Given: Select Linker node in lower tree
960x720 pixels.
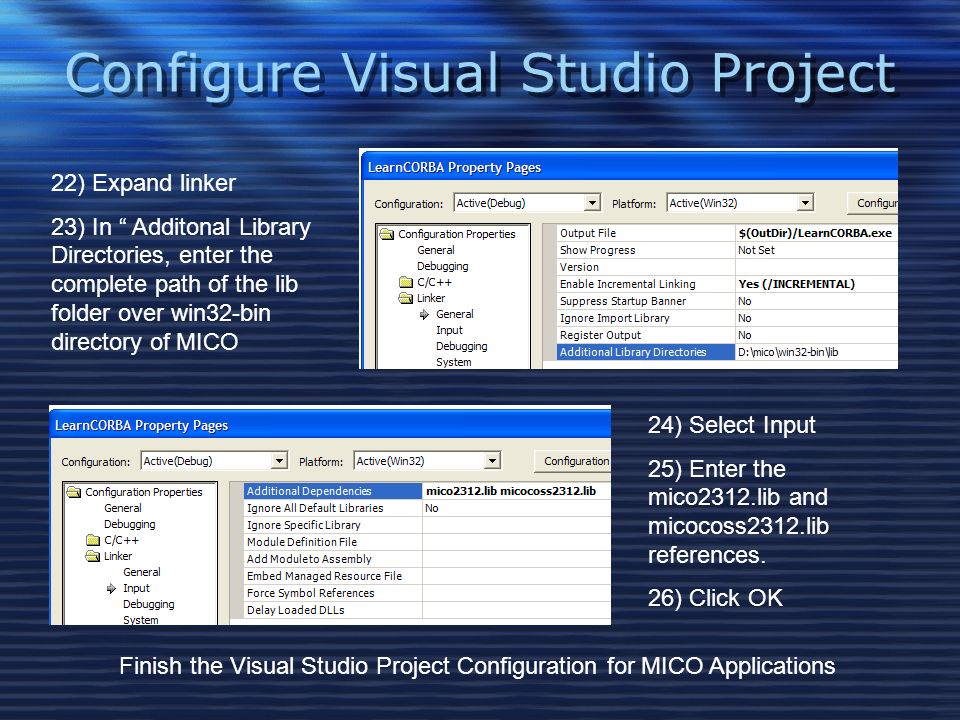Looking at the screenshot, I should (x=118, y=556).
